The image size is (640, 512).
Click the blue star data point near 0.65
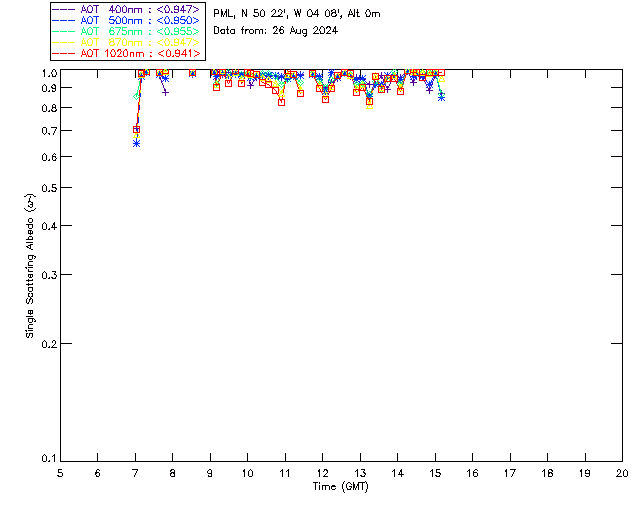[x=137, y=143]
